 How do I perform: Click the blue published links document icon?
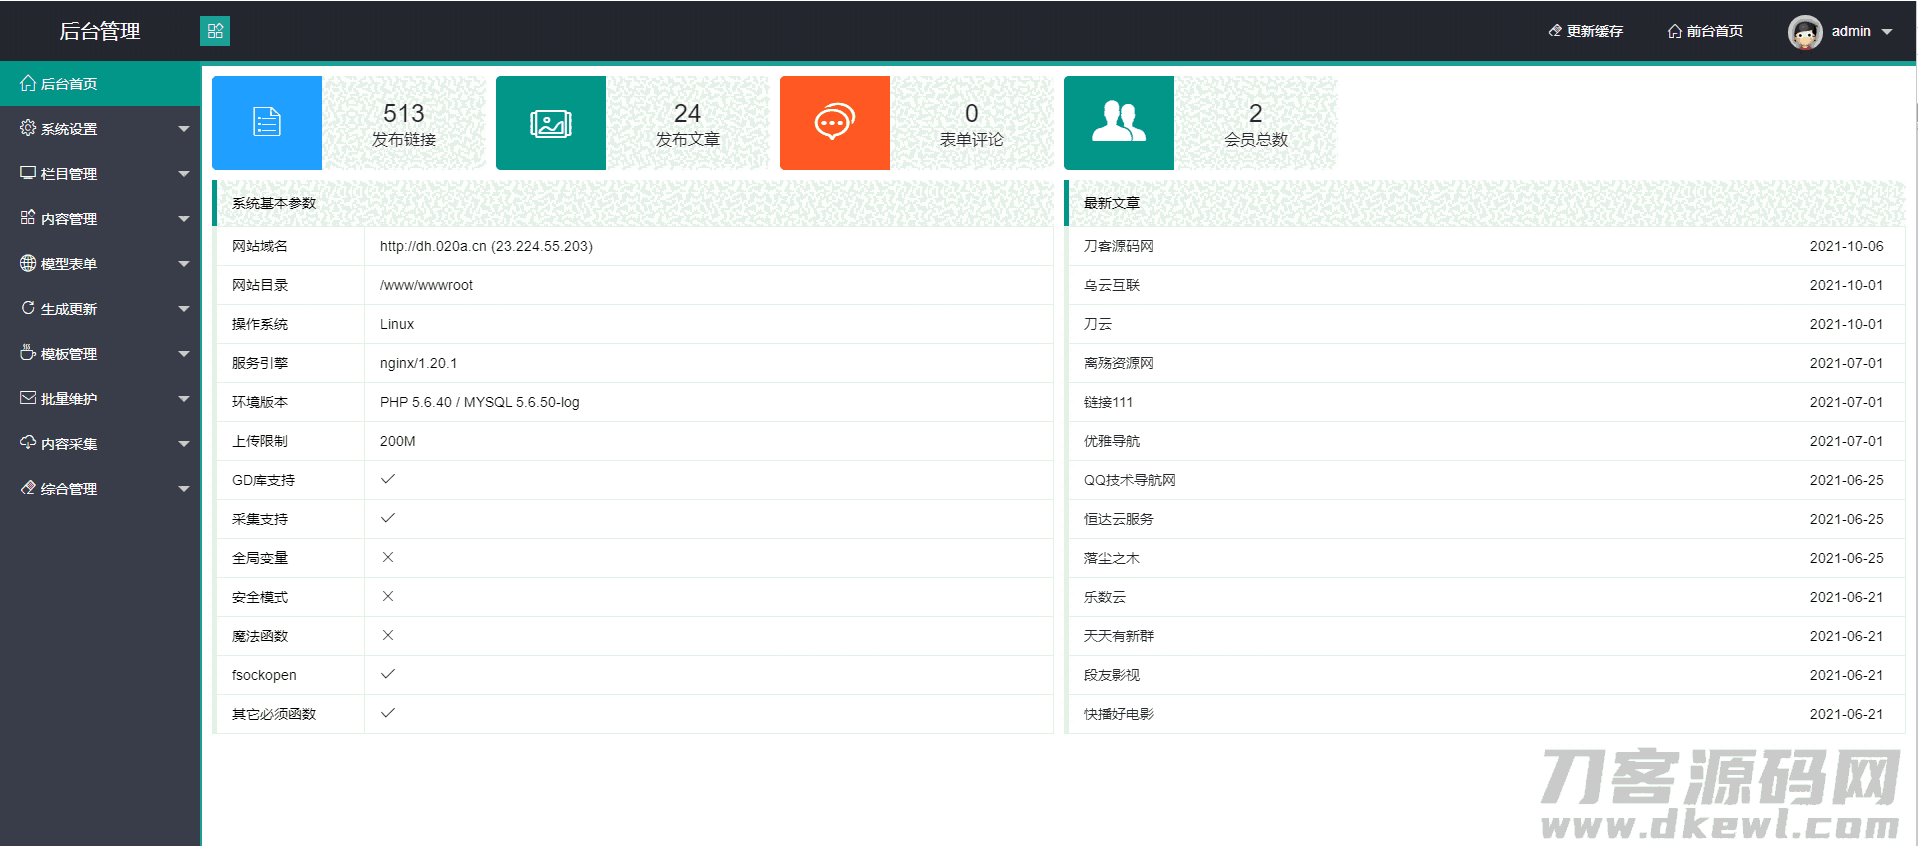pos(267,122)
